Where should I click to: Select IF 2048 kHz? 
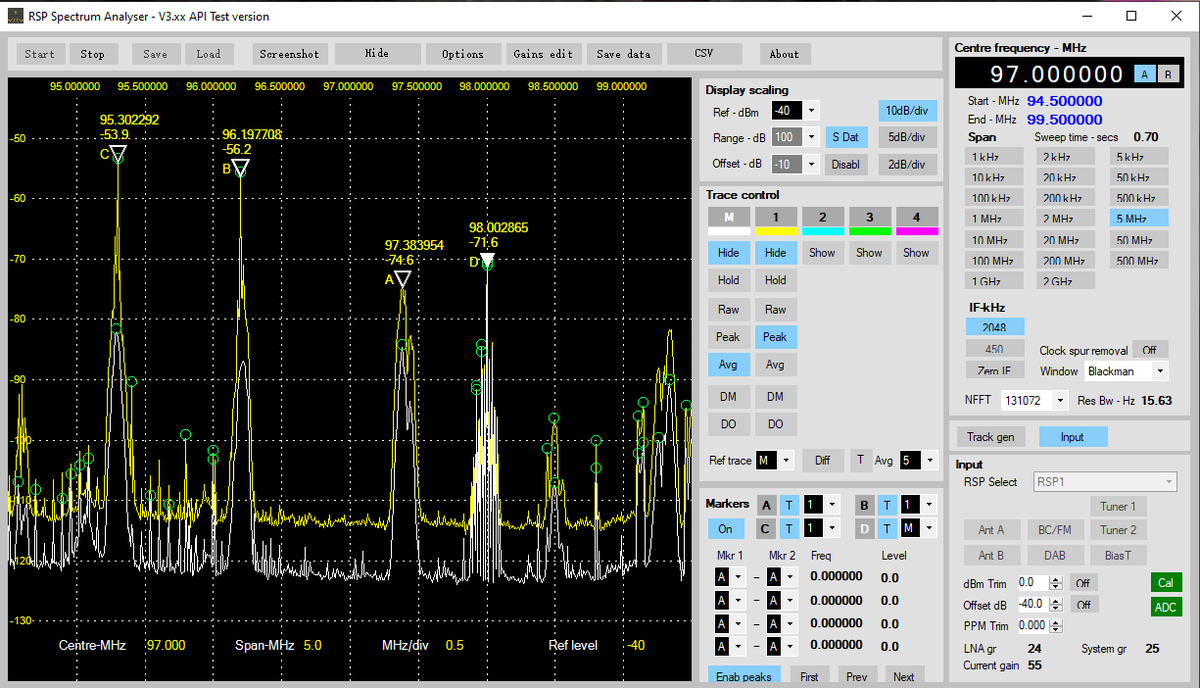tap(994, 327)
